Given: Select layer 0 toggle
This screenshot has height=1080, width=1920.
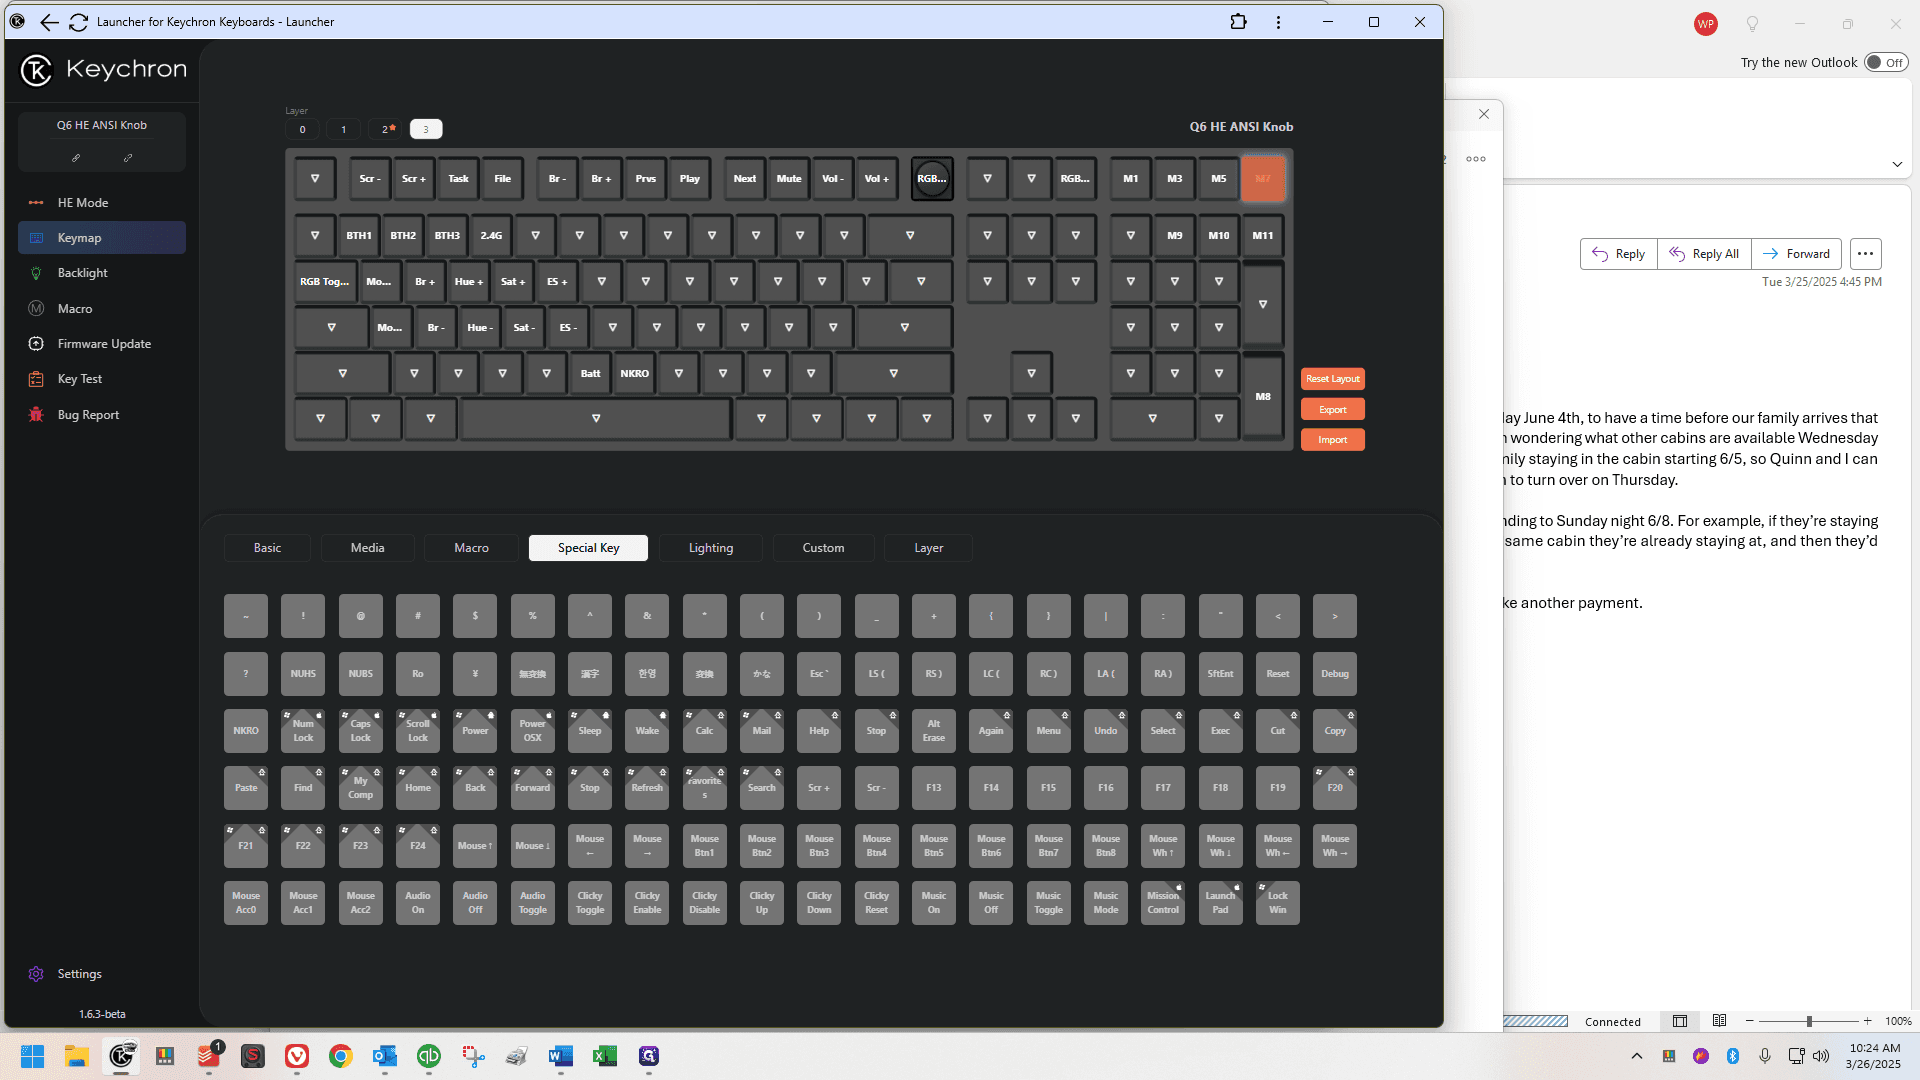Looking at the screenshot, I should (302, 129).
